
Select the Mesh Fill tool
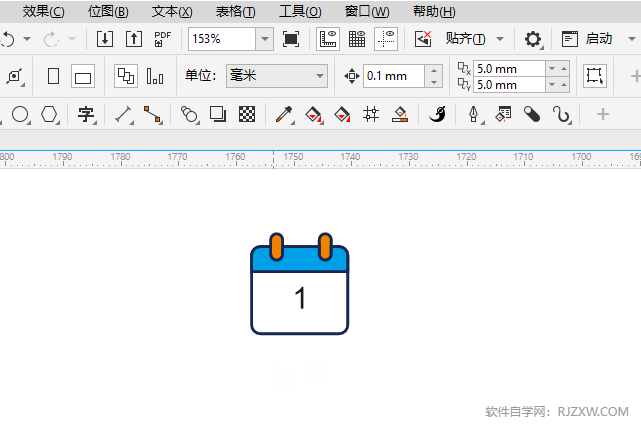click(371, 114)
